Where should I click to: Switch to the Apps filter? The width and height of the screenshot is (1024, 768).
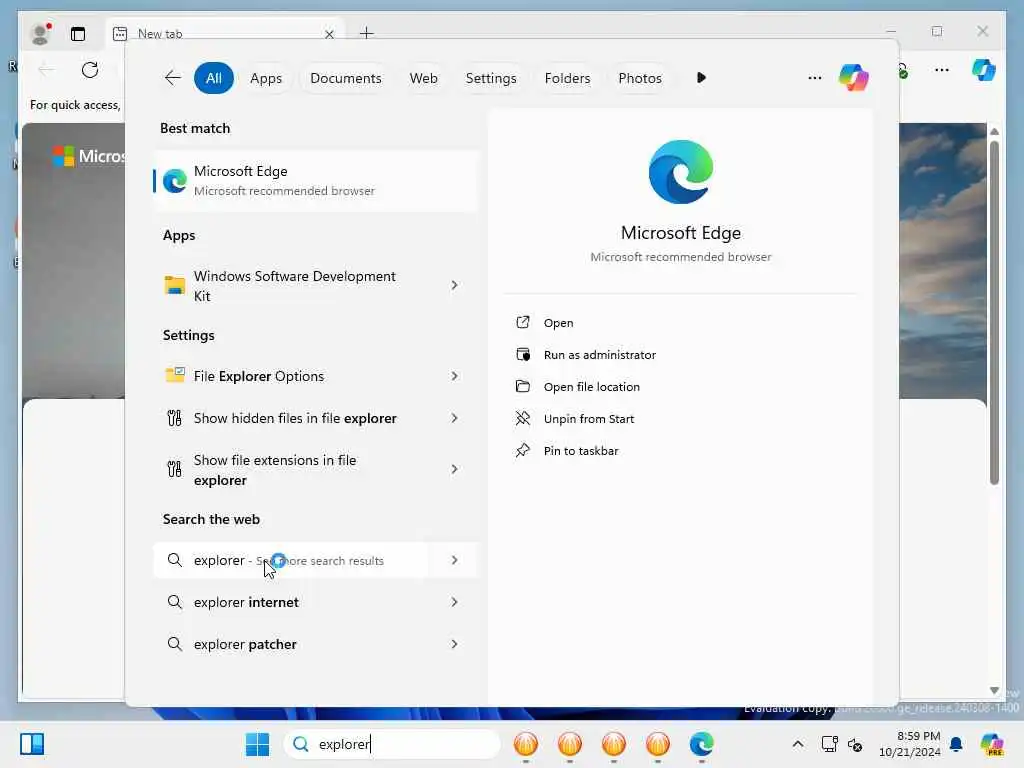[266, 78]
